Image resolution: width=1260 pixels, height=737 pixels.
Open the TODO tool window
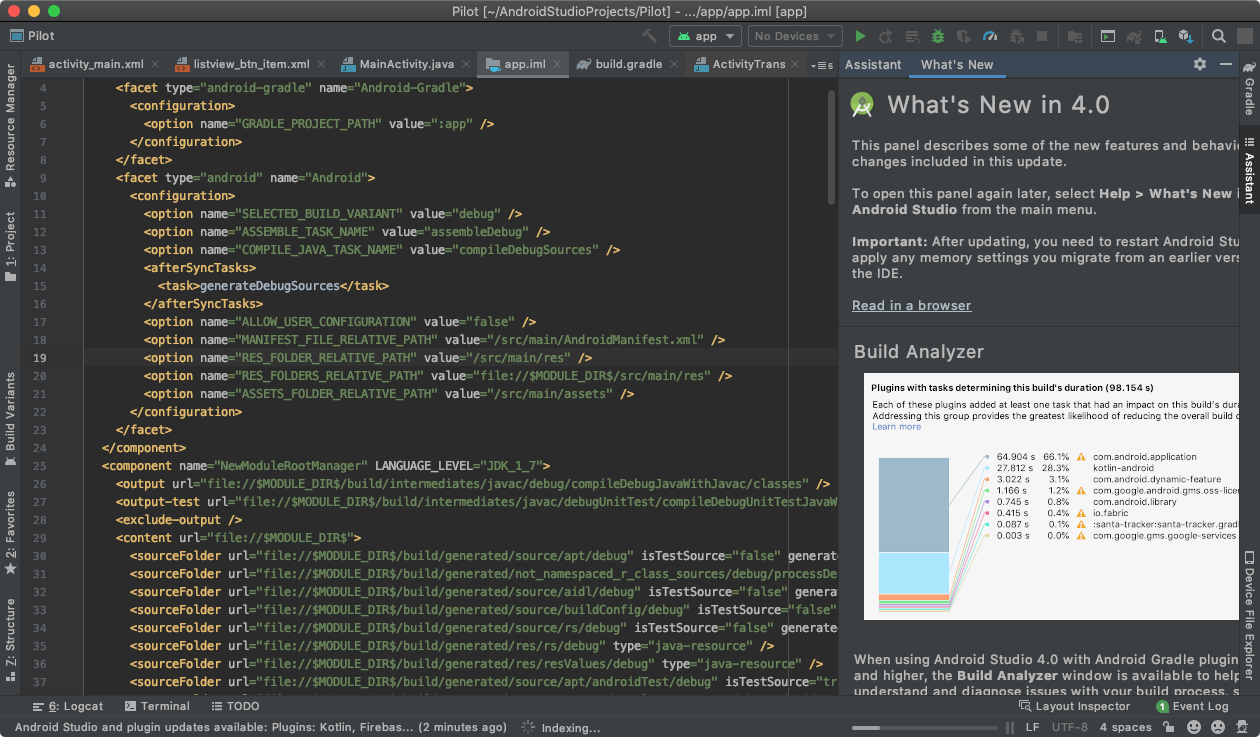pyautogui.click(x=234, y=706)
